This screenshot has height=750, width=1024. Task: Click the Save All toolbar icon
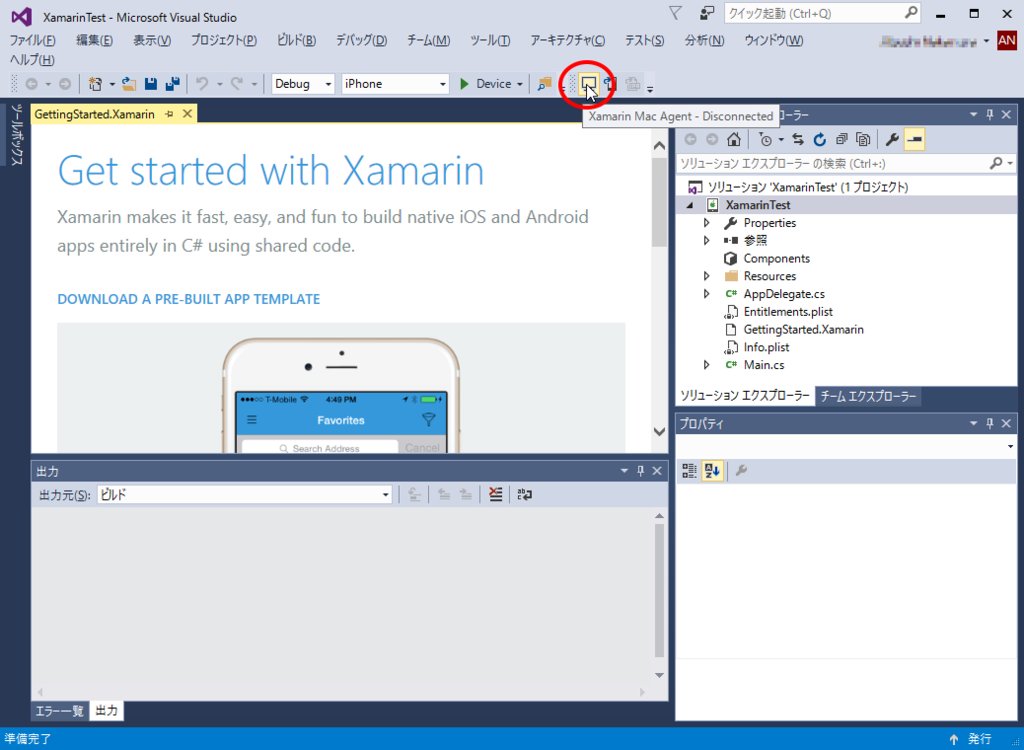pyautogui.click(x=172, y=84)
